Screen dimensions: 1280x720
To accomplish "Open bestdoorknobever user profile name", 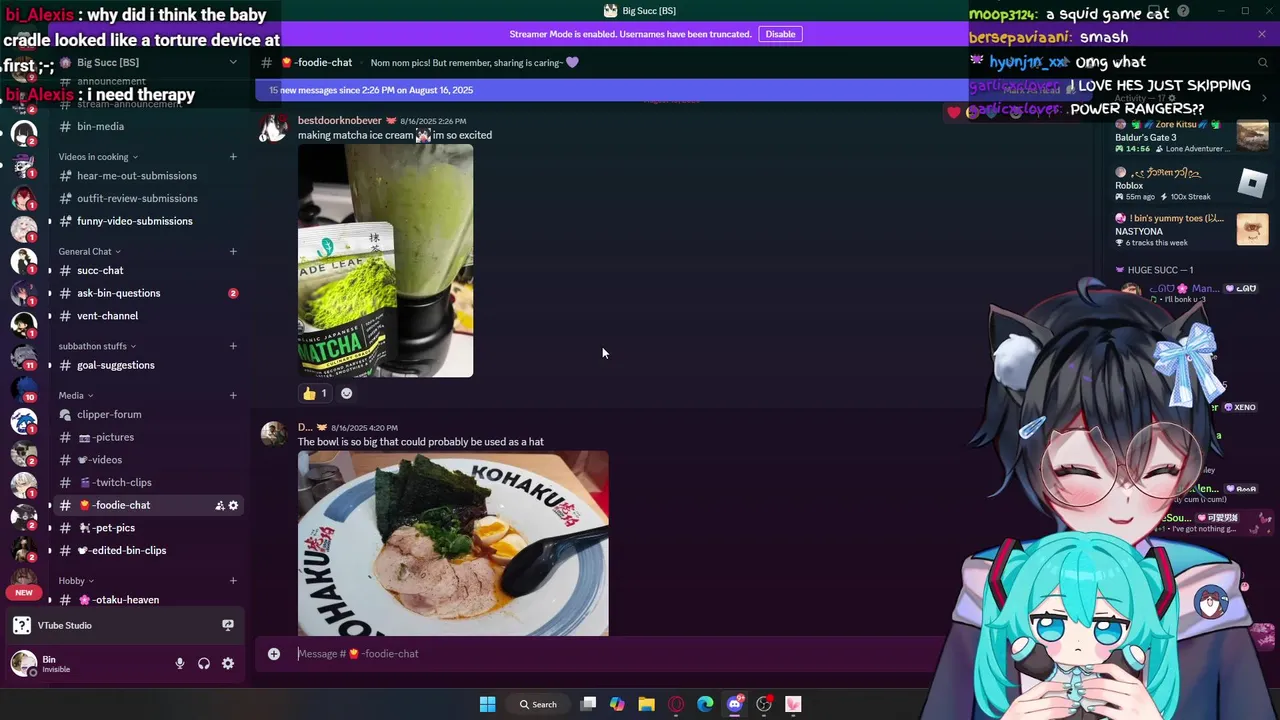I will [x=340, y=121].
